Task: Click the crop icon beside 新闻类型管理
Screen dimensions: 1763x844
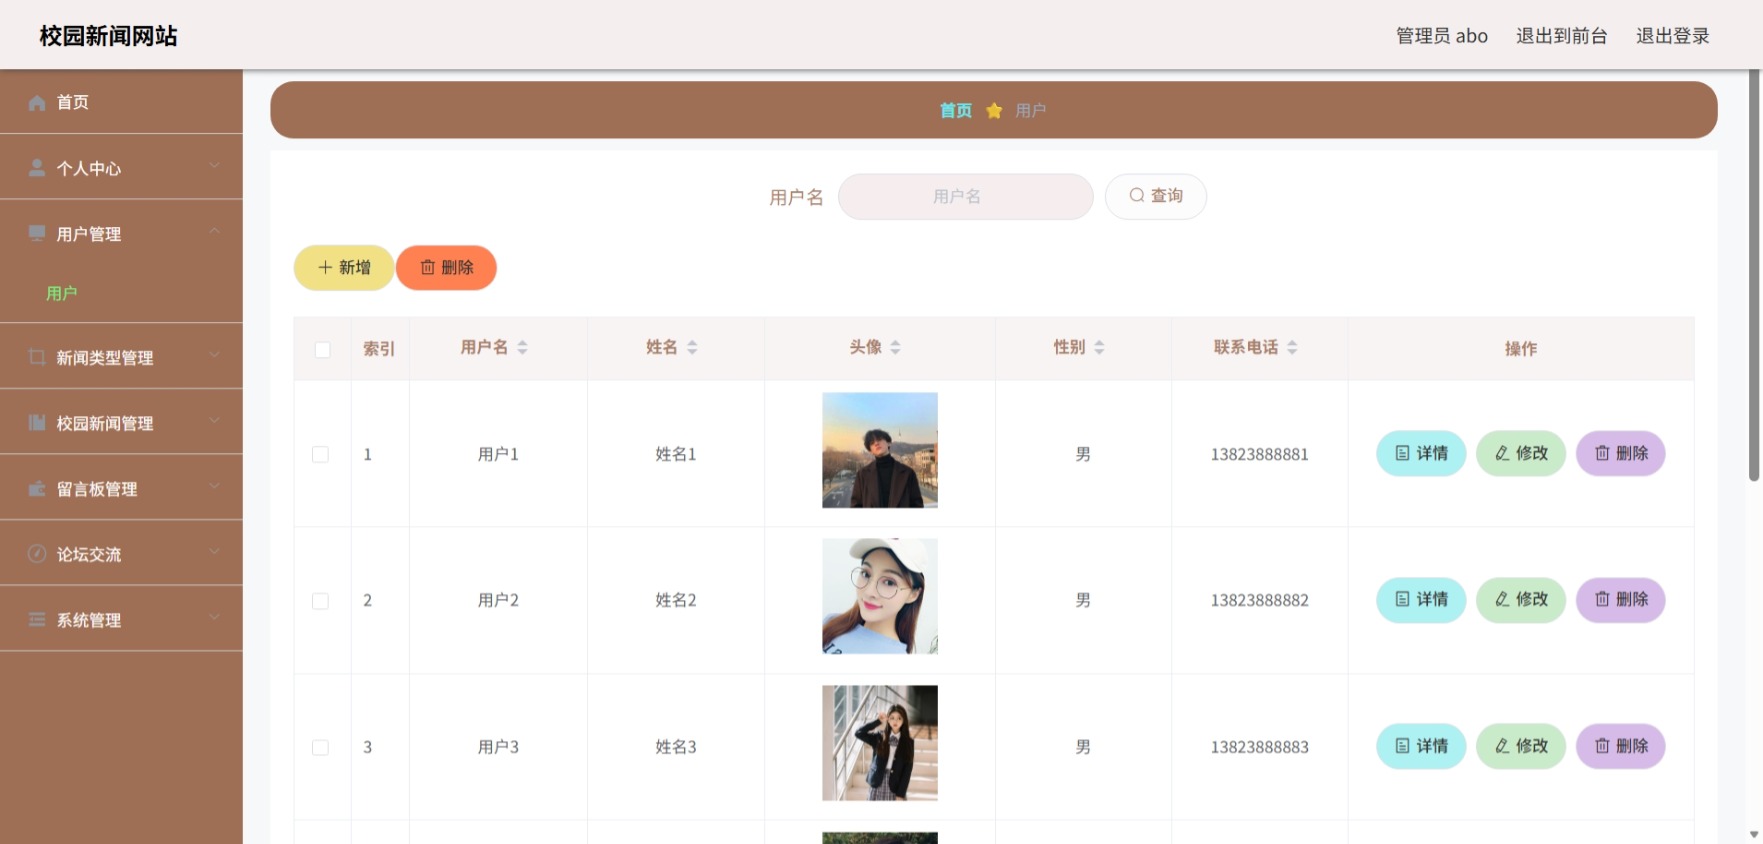Action: click(37, 357)
